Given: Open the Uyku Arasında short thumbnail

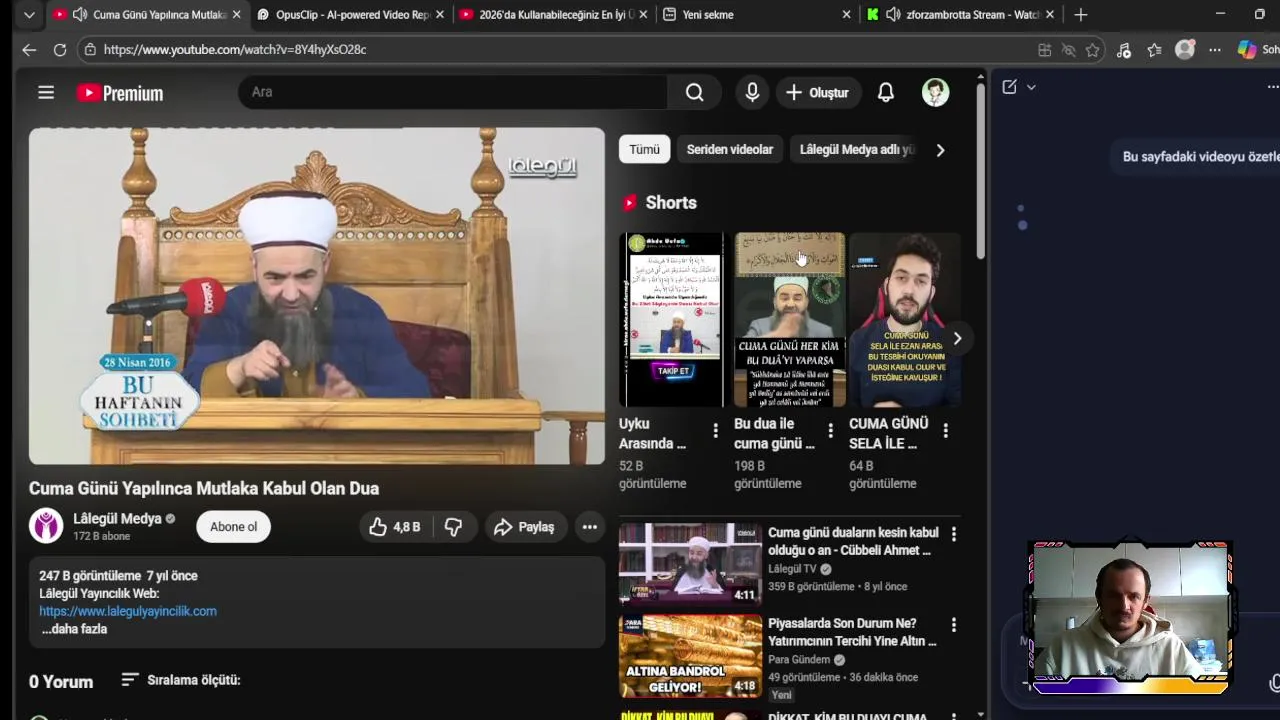Looking at the screenshot, I should click(674, 320).
